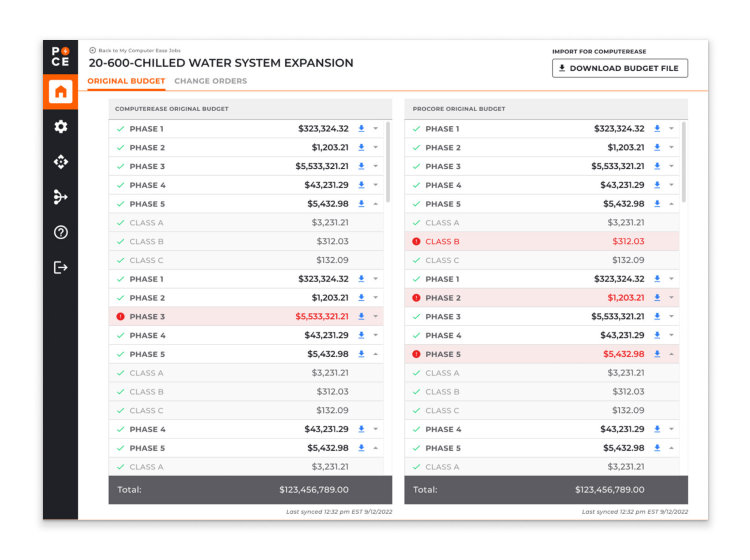Select the four-arrows sync icon in the sidebar
The height and width of the screenshot is (560, 750).
click(x=61, y=162)
